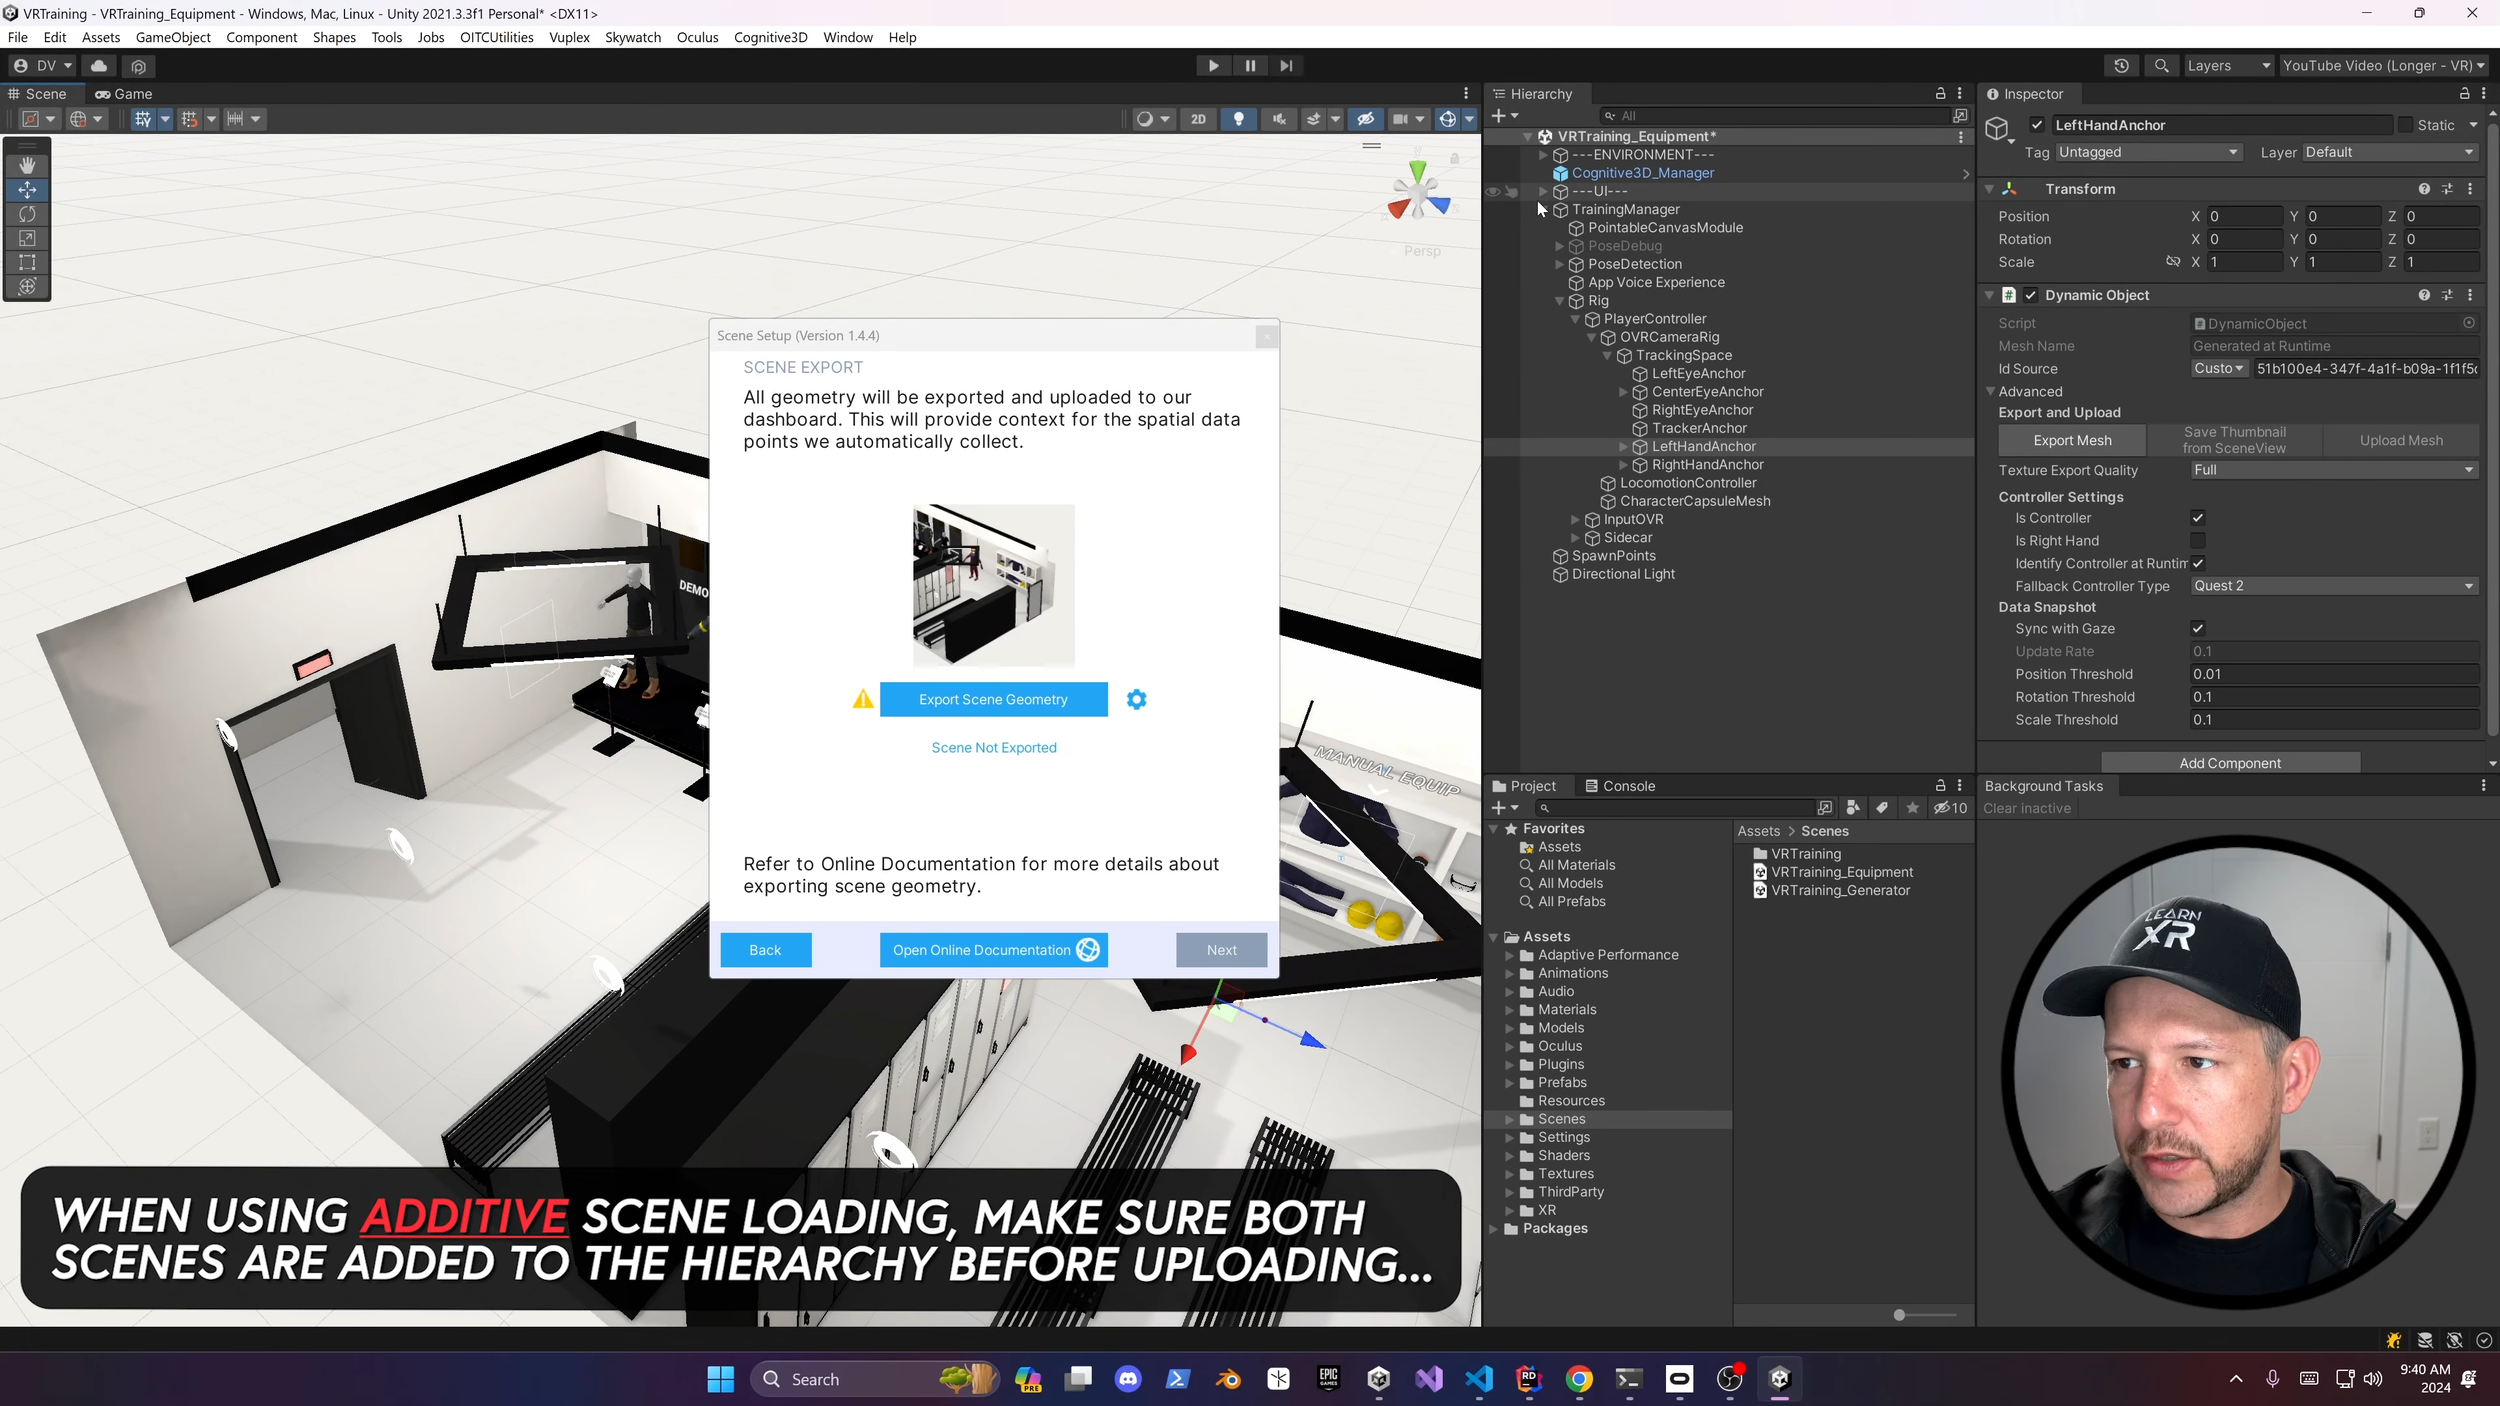This screenshot has width=2500, height=1406.
Task: Uncheck Sync with Gaze checkbox
Action: tap(2197, 629)
